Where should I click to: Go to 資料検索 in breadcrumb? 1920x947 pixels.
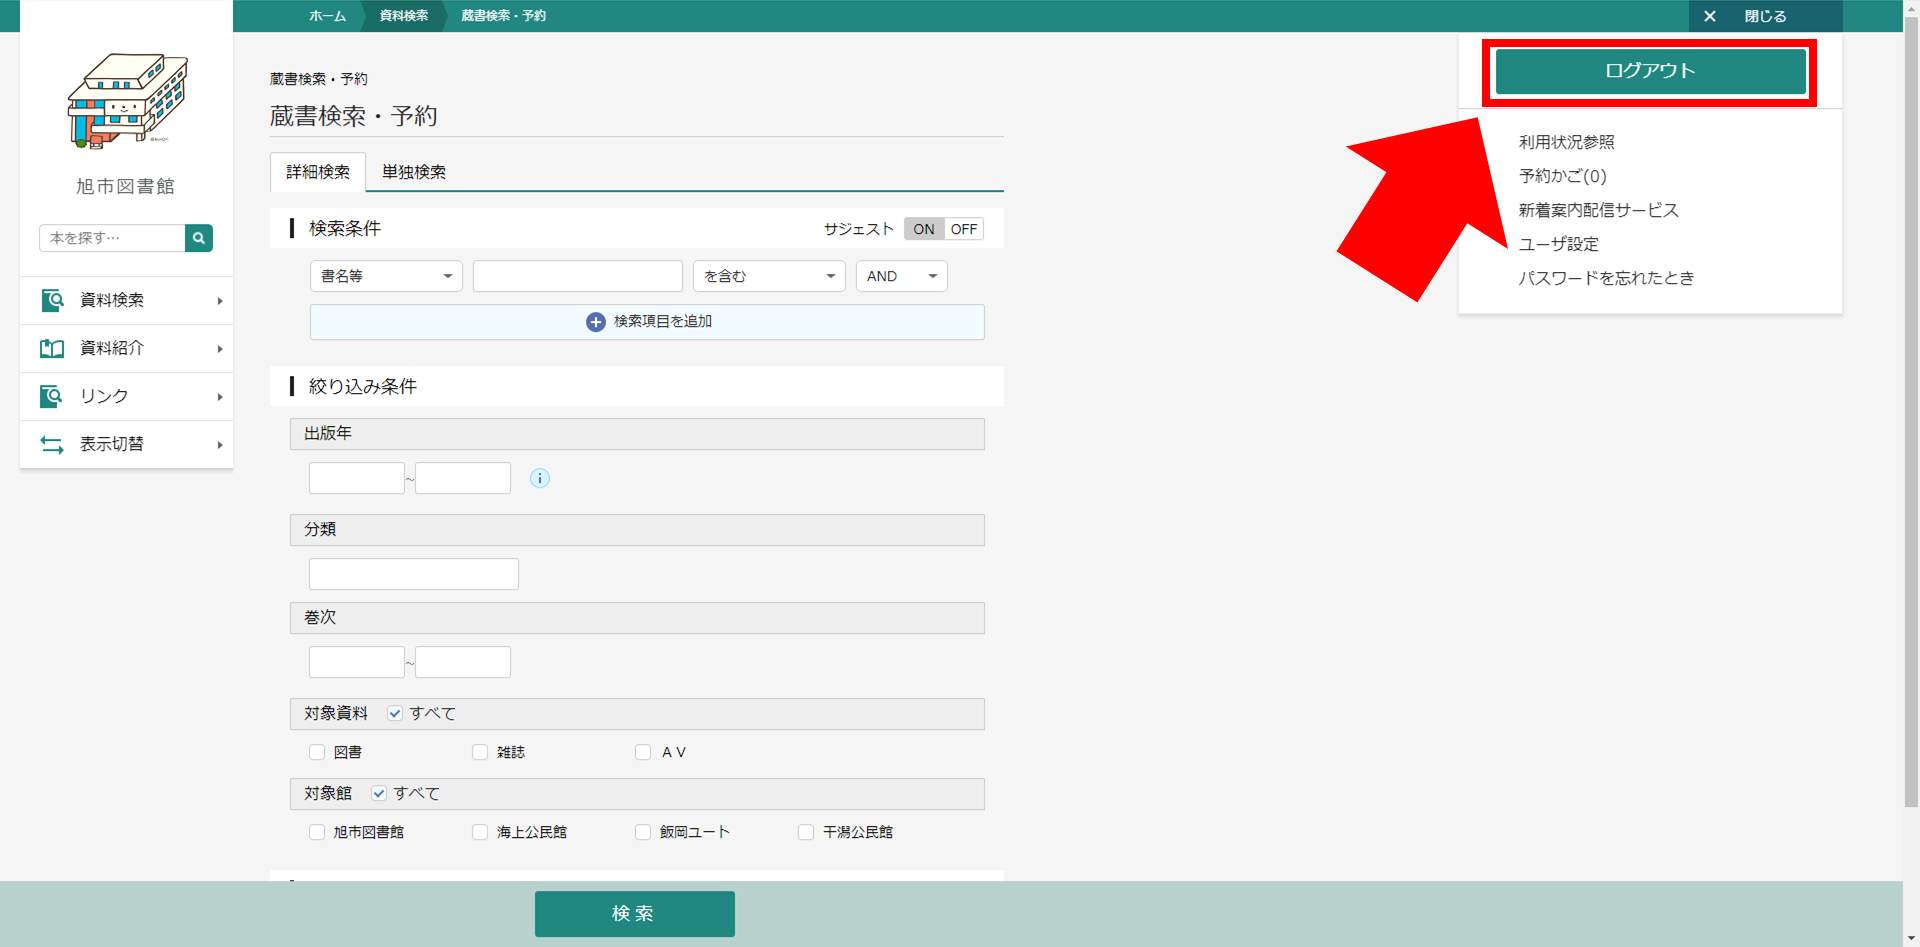pos(404,16)
